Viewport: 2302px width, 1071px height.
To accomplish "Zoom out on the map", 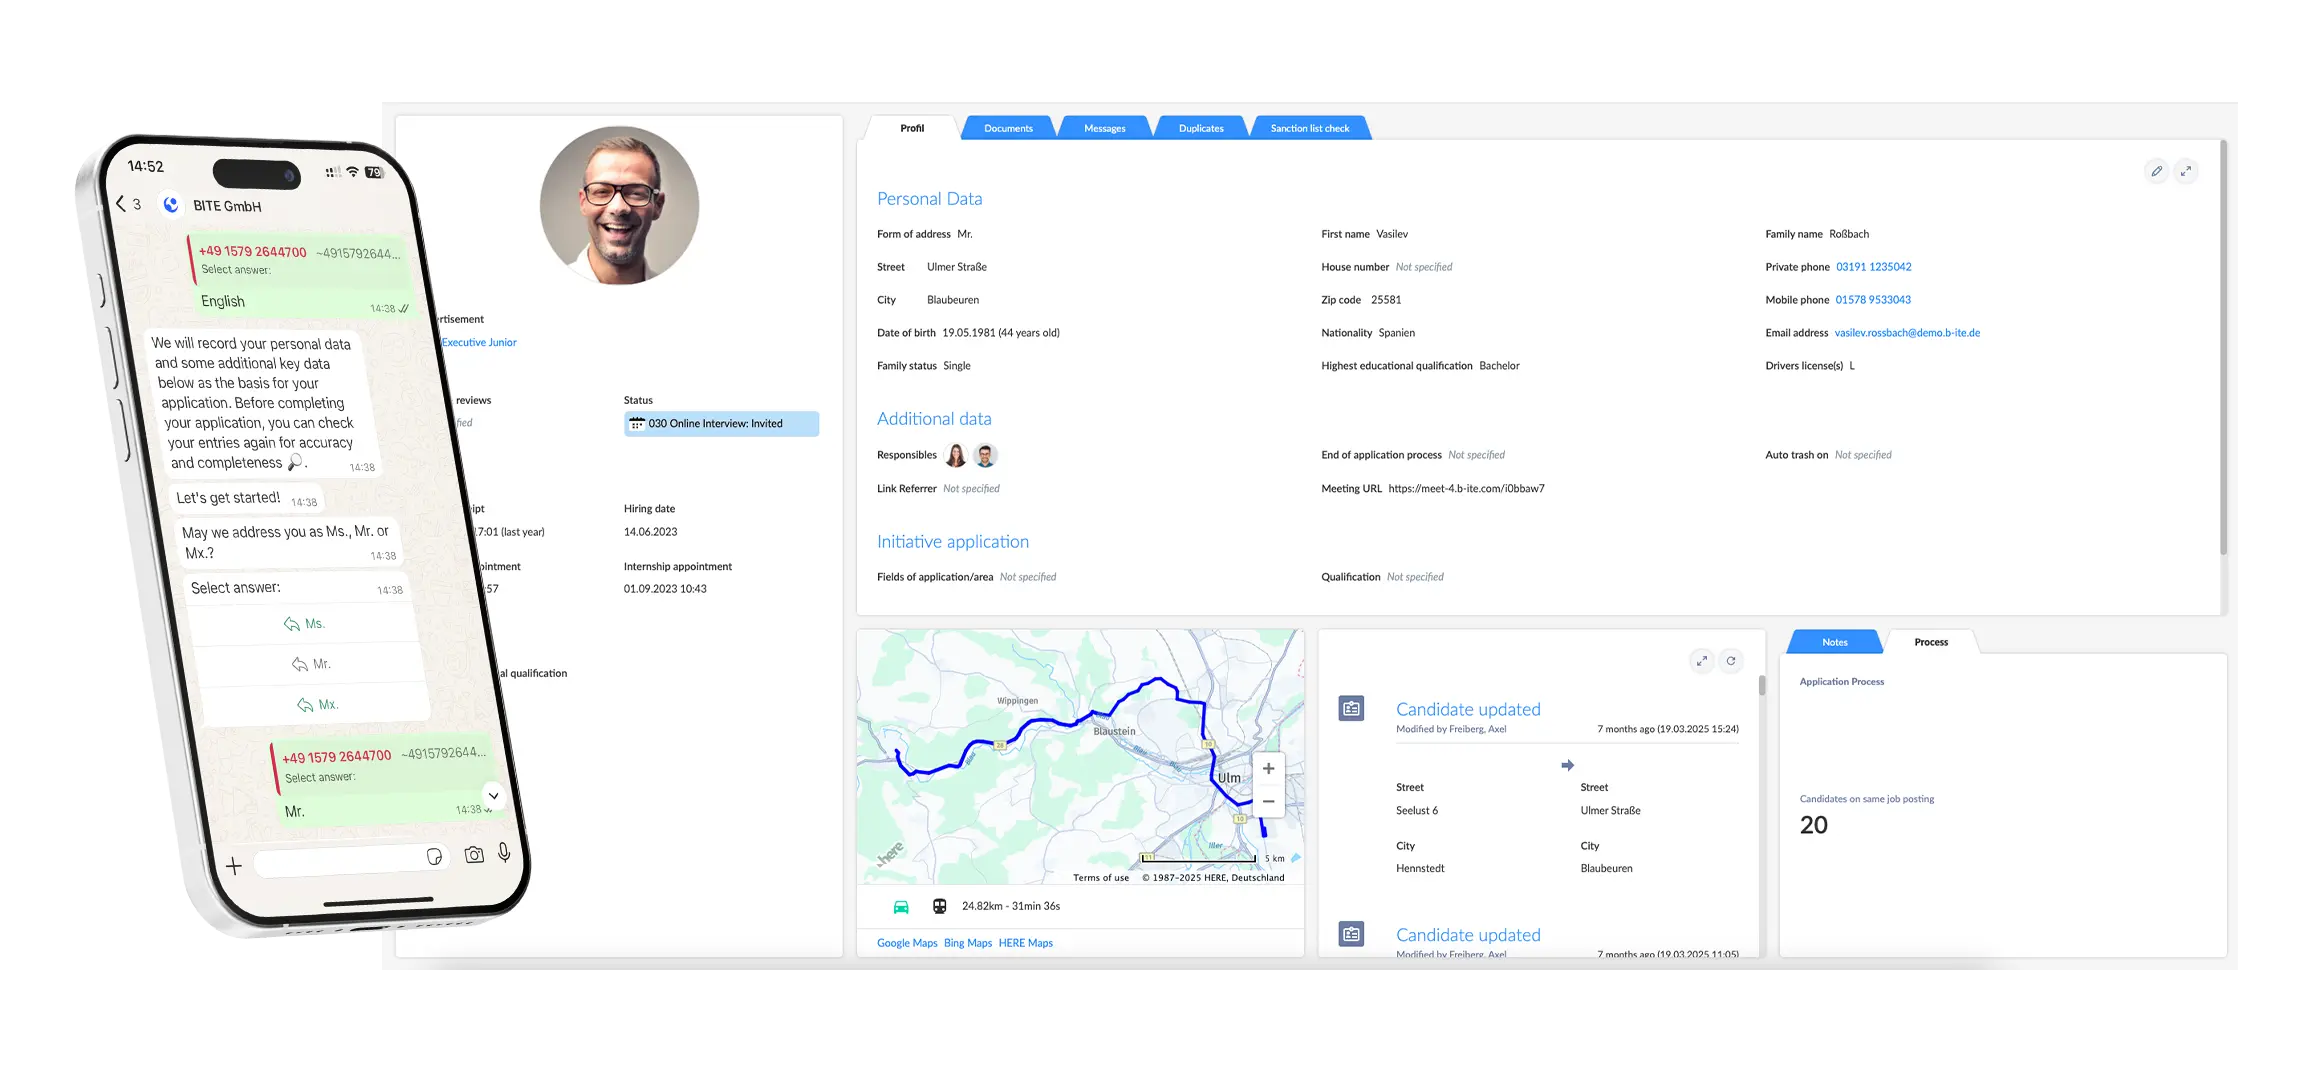I will [1268, 802].
